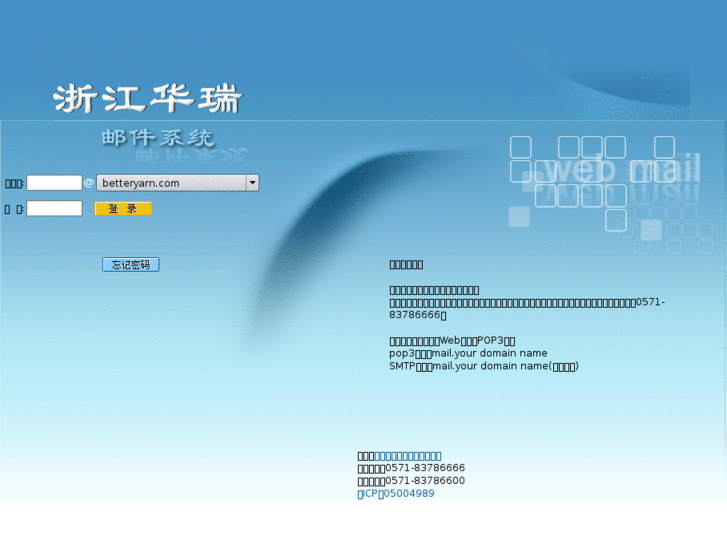Open the blue company link in footer
The height and width of the screenshot is (545, 727).
pos(408,456)
